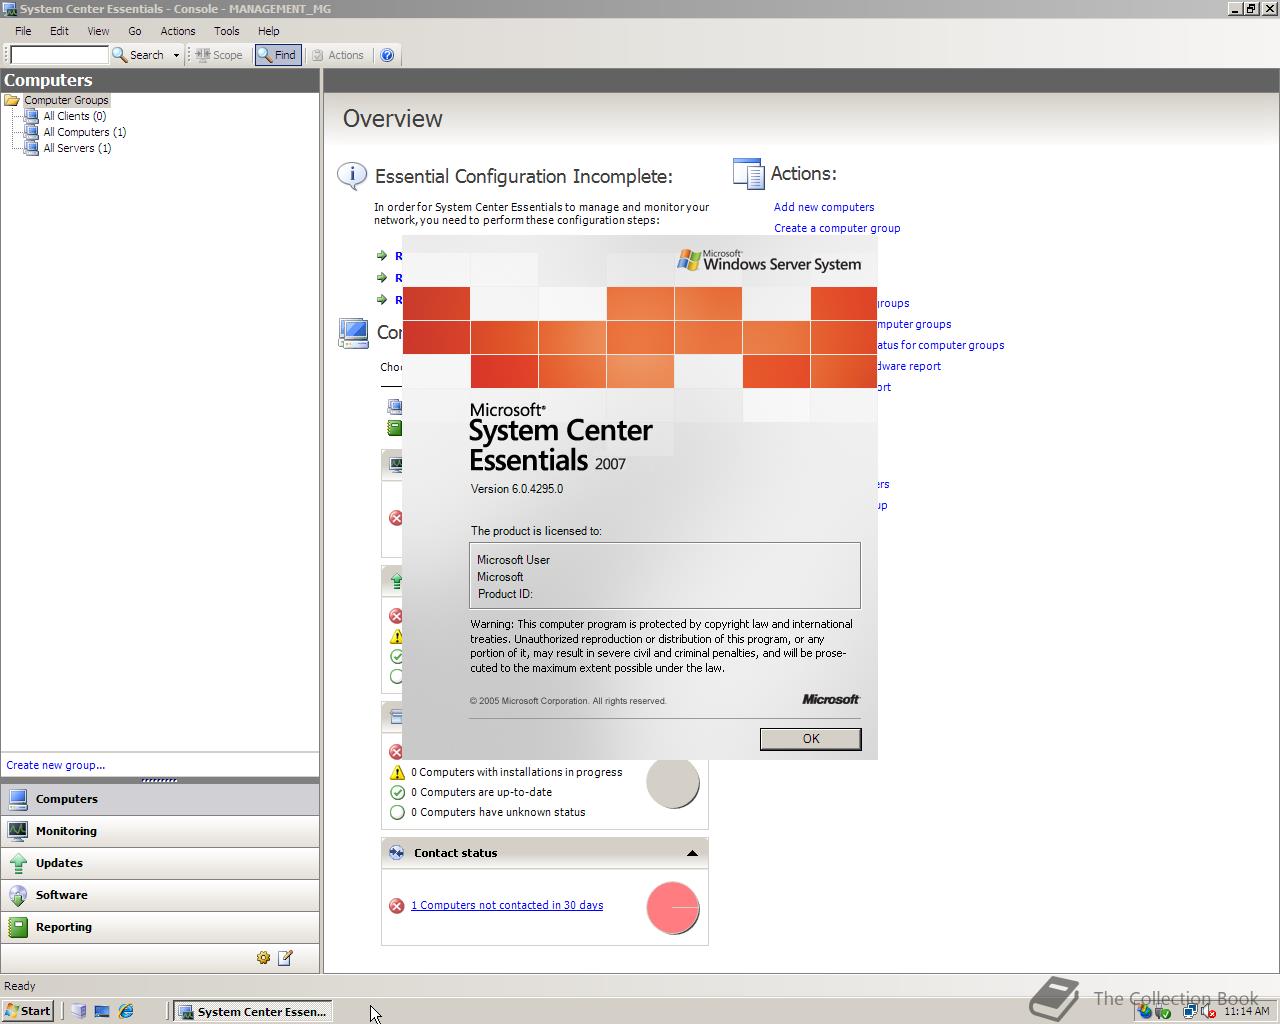Viewport: 1280px width, 1024px height.
Task: Click into the toolbar search text box
Action: [x=59, y=55]
